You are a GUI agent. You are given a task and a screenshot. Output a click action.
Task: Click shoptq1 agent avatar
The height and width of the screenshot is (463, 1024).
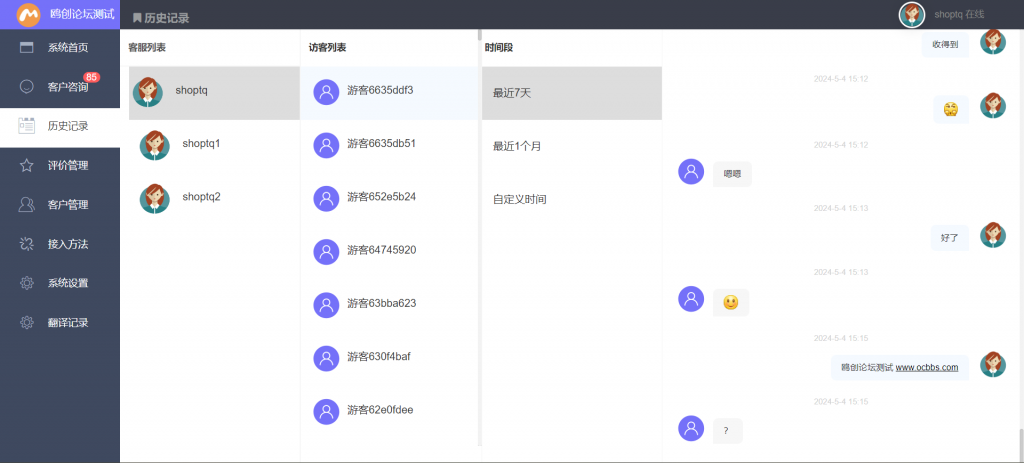click(x=155, y=145)
